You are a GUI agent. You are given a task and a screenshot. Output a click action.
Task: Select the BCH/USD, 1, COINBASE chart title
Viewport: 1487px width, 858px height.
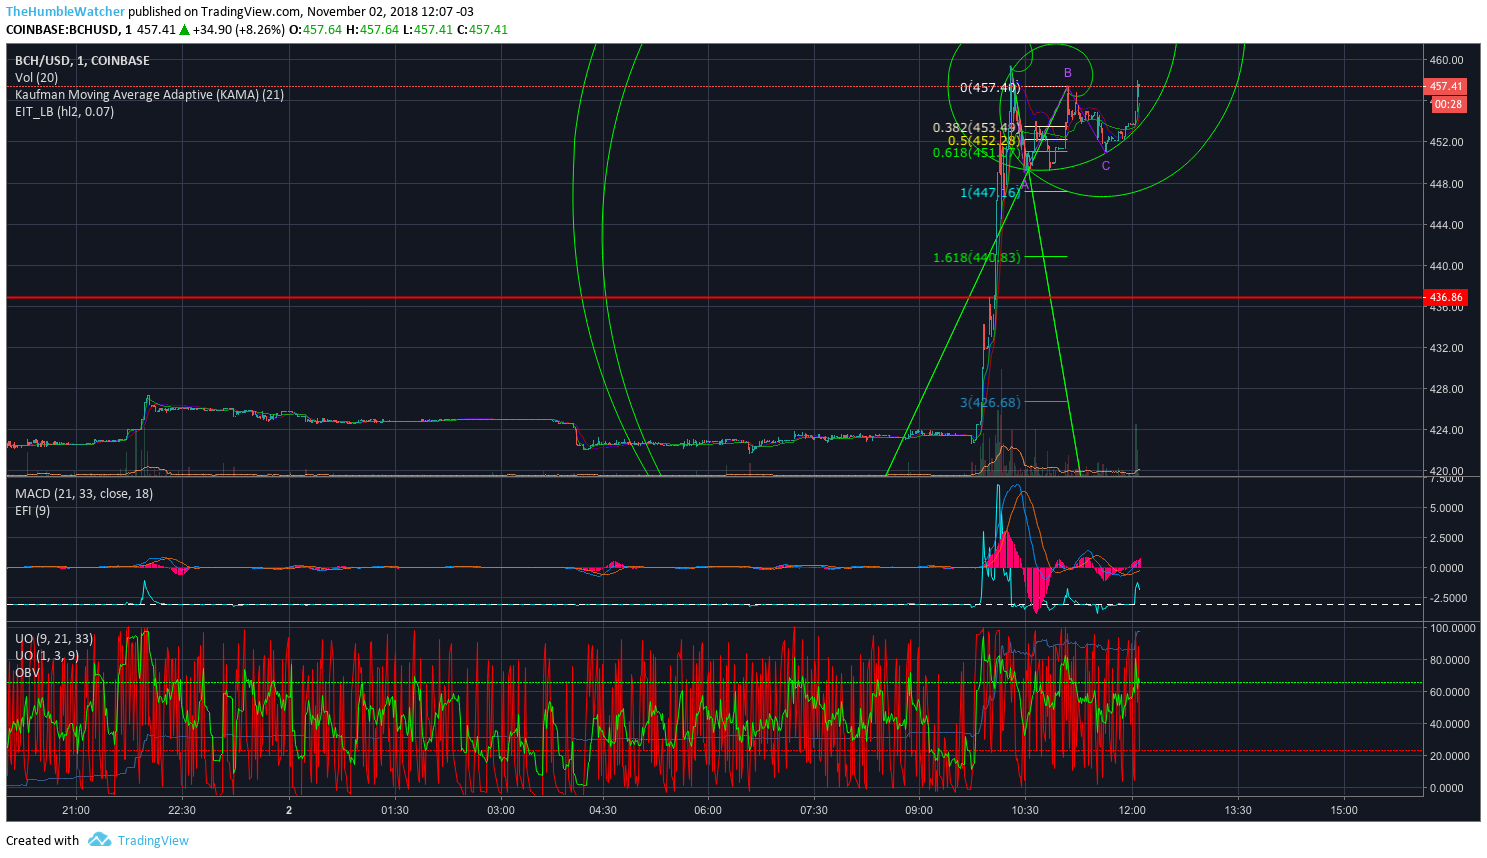[x=82, y=60]
